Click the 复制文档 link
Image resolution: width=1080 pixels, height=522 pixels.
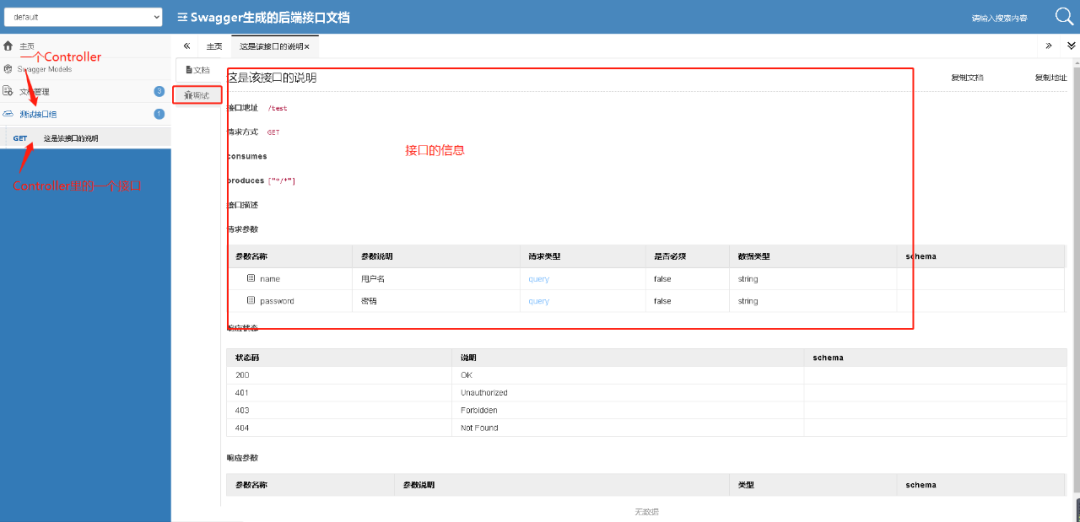point(967,78)
